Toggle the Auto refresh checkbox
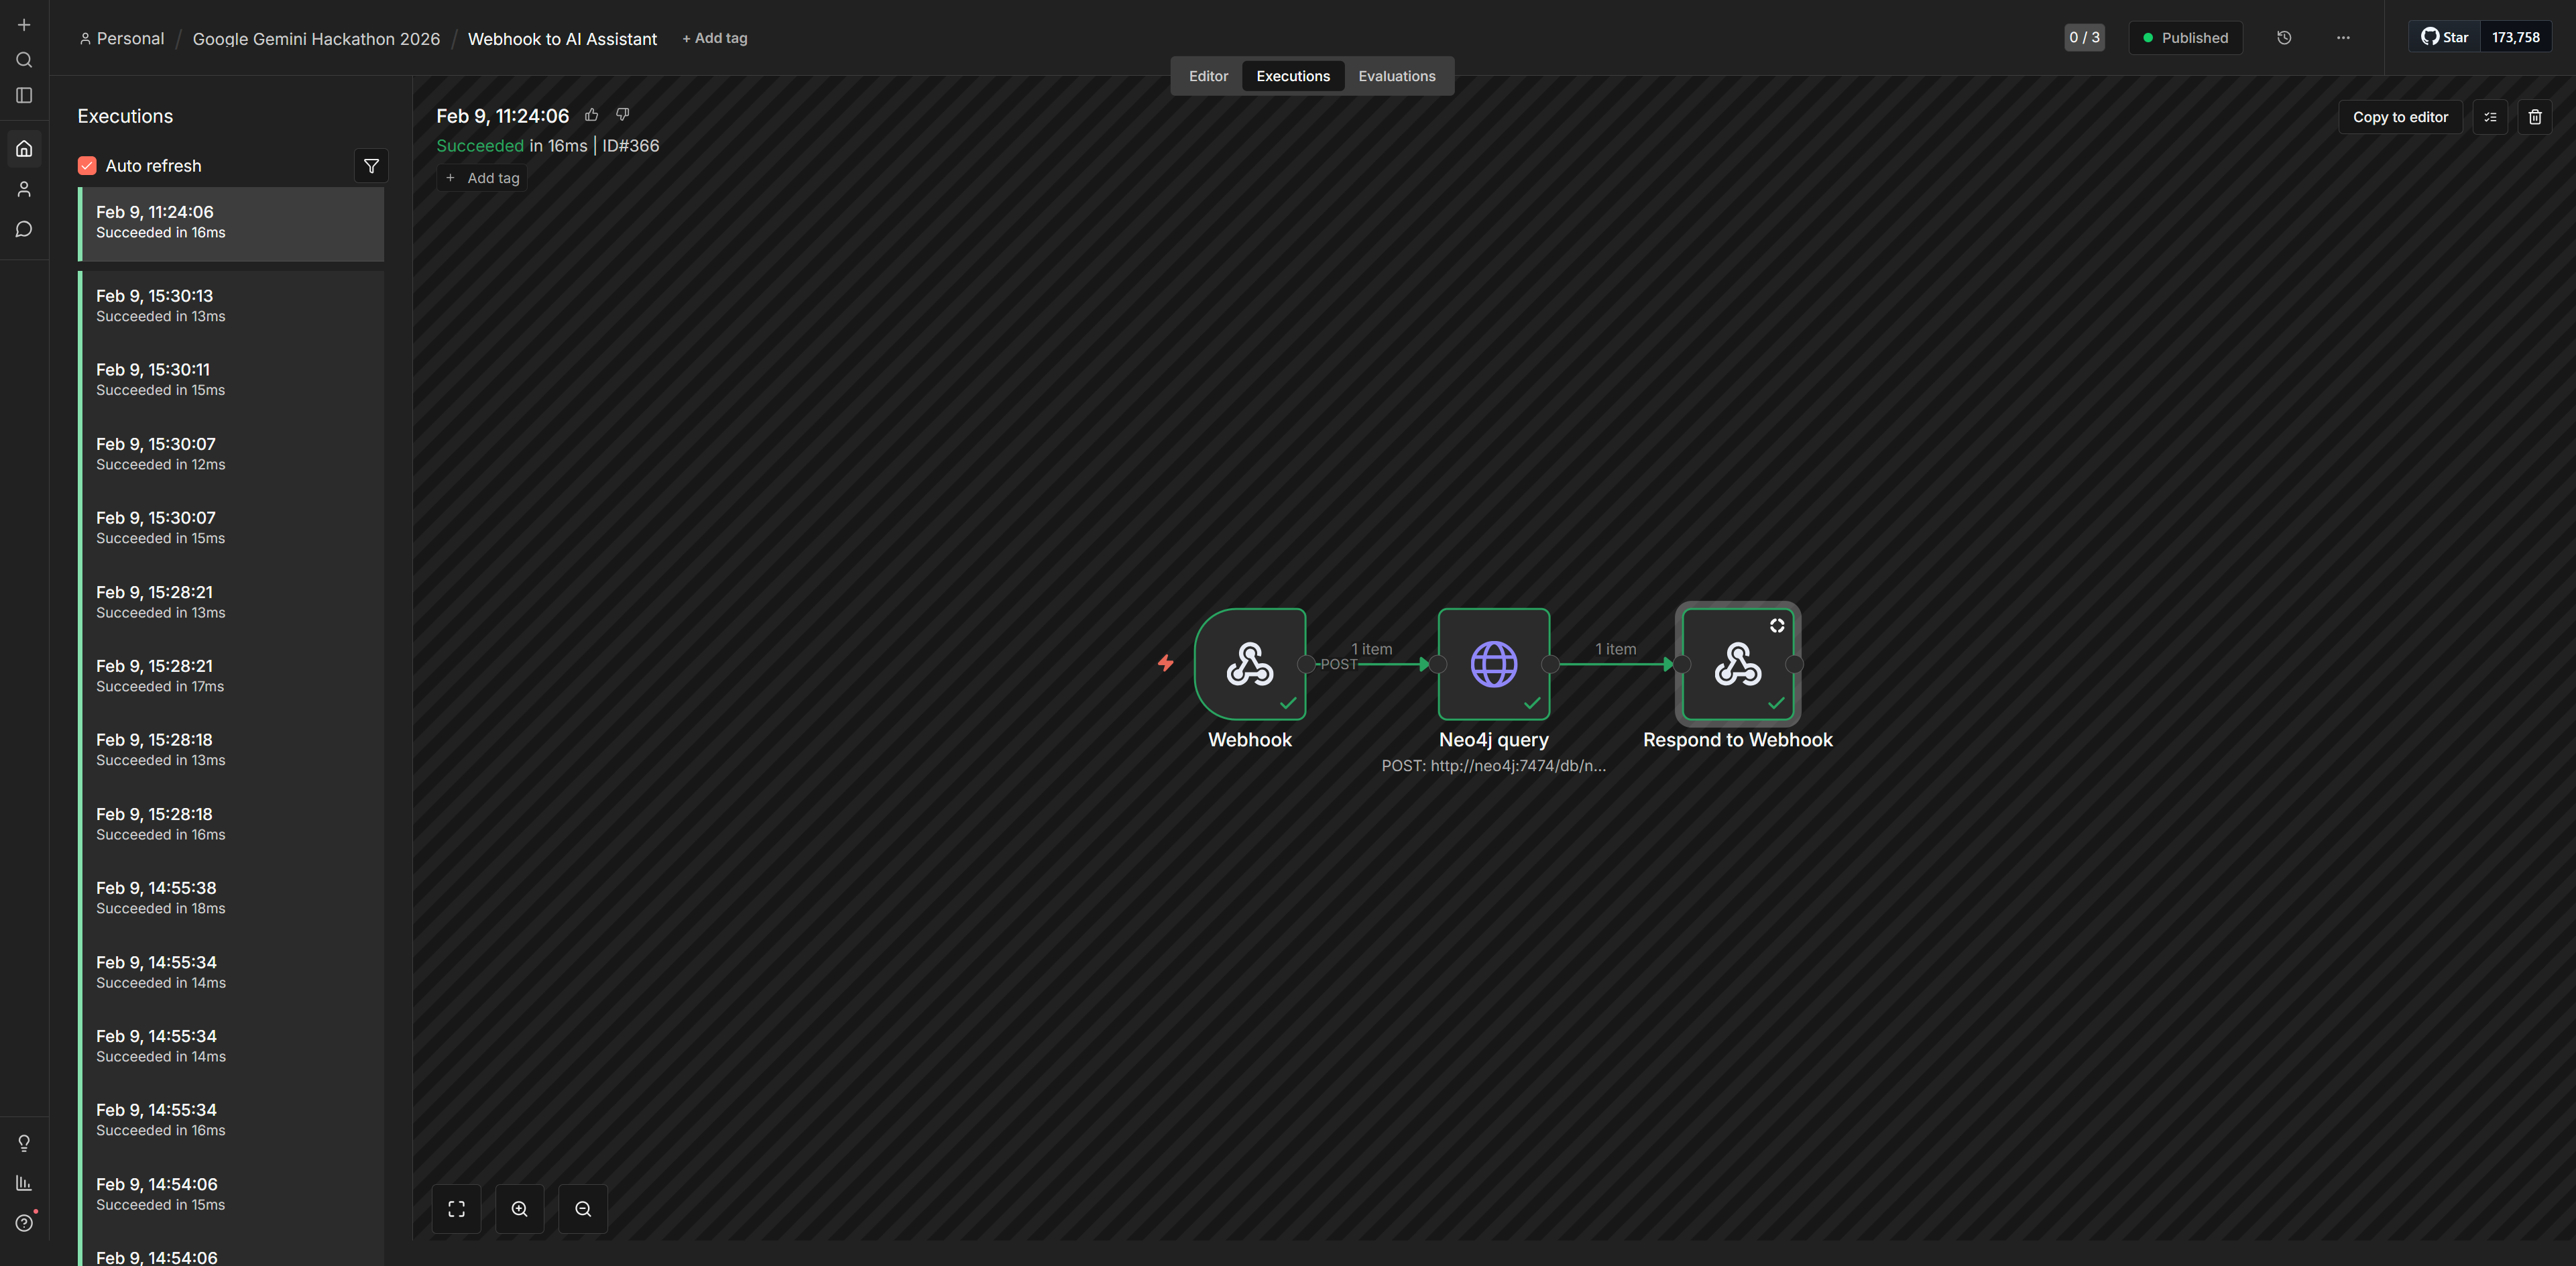Viewport: 2576px width, 1266px height. [x=87, y=166]
